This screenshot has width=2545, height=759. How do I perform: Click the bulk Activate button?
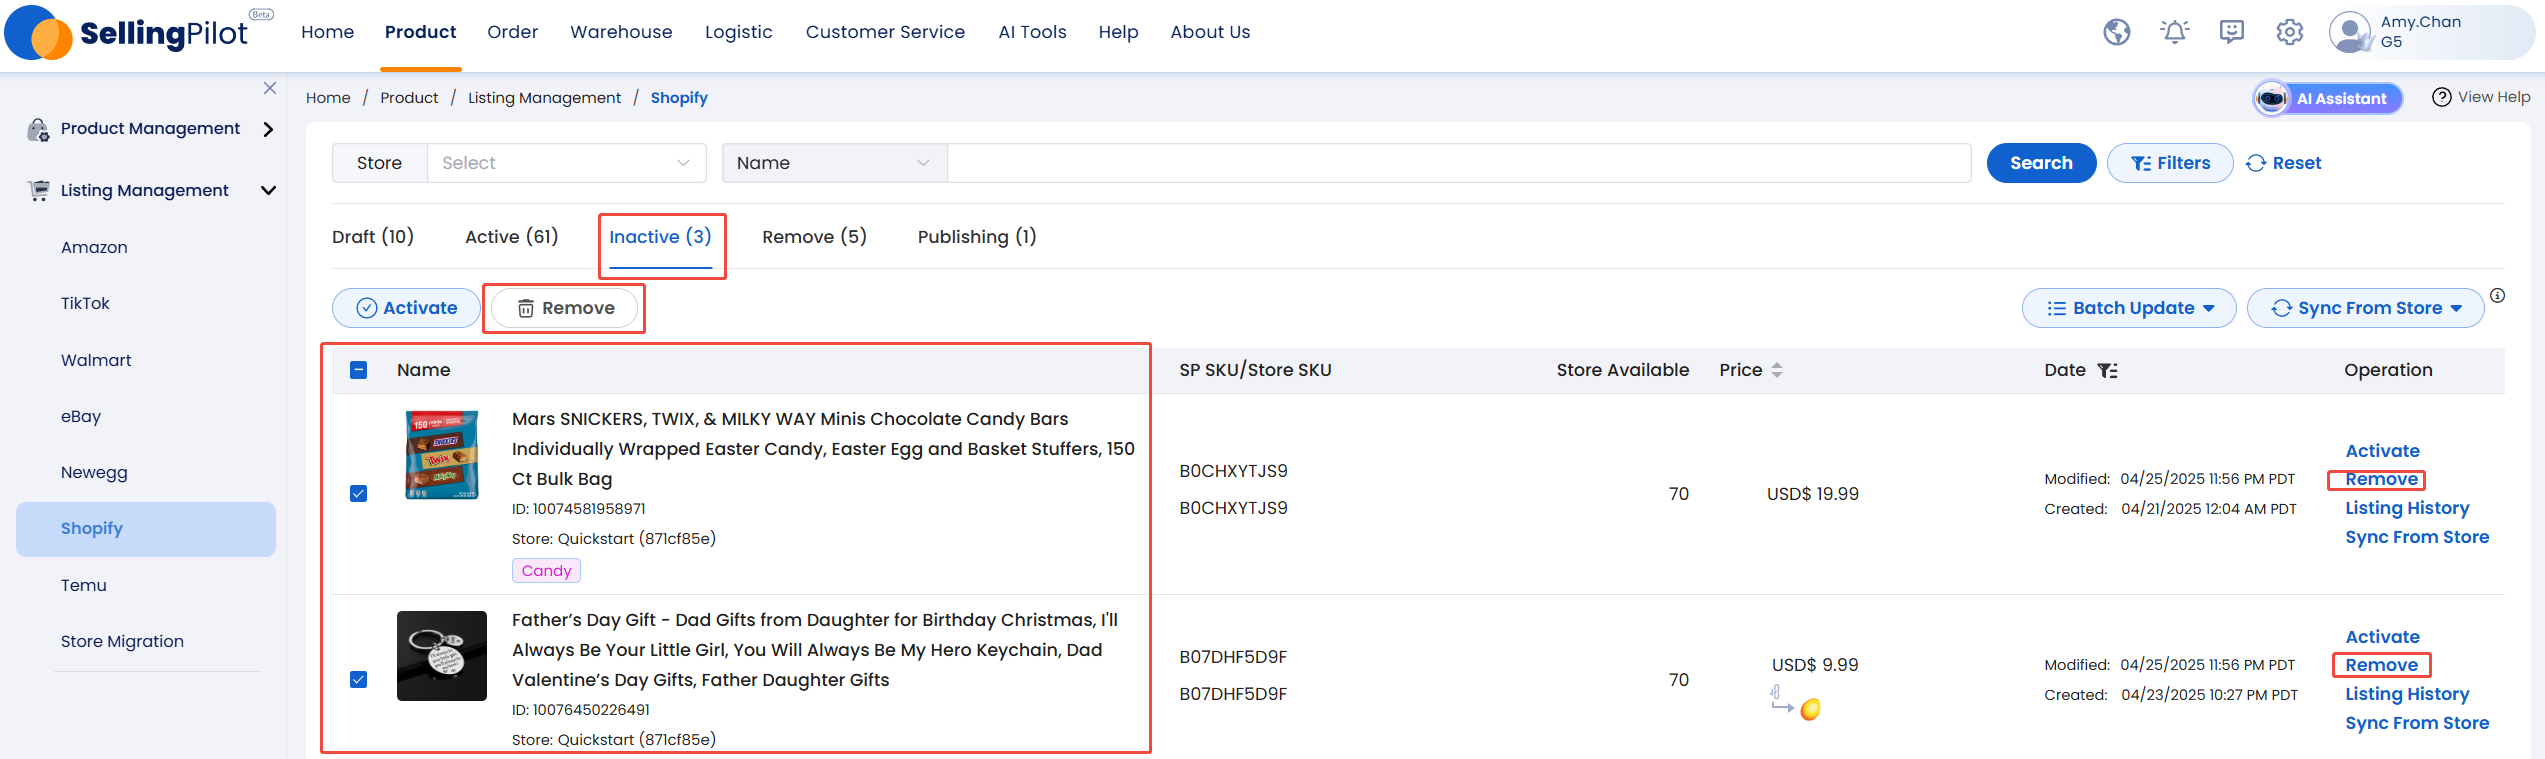tap(406, 308)
